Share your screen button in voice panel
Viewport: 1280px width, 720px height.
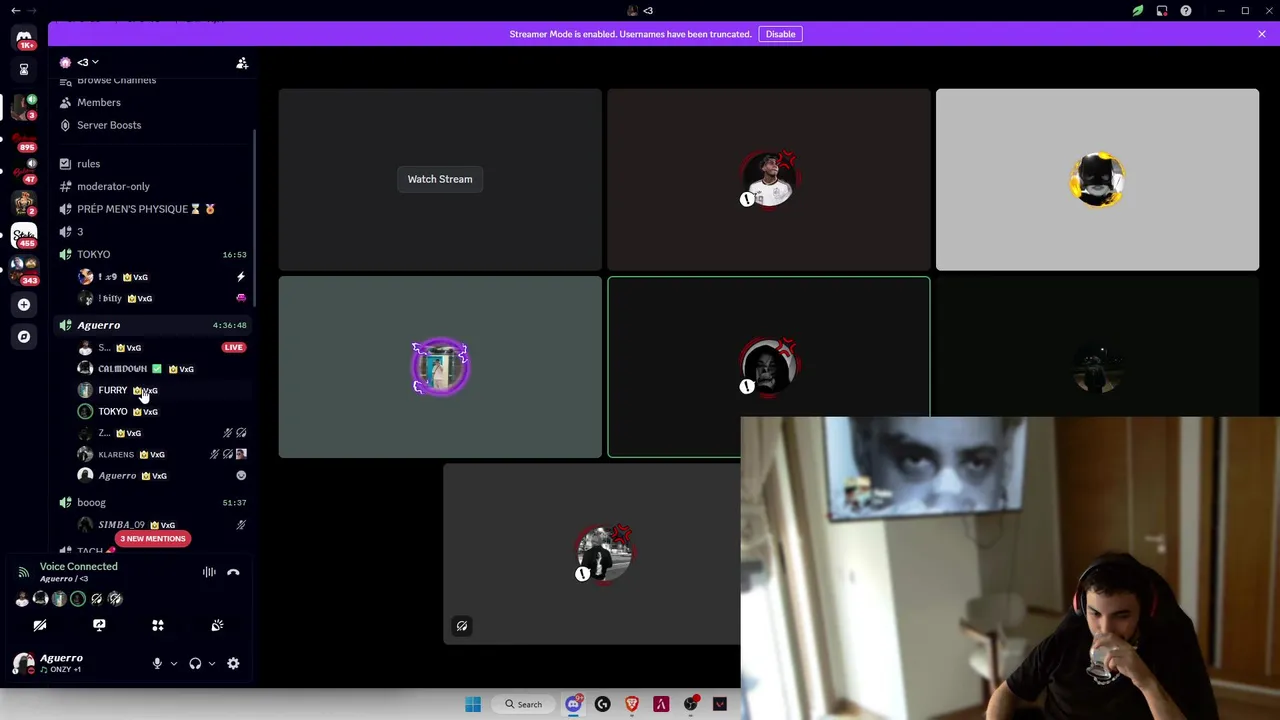click(99, 625)
